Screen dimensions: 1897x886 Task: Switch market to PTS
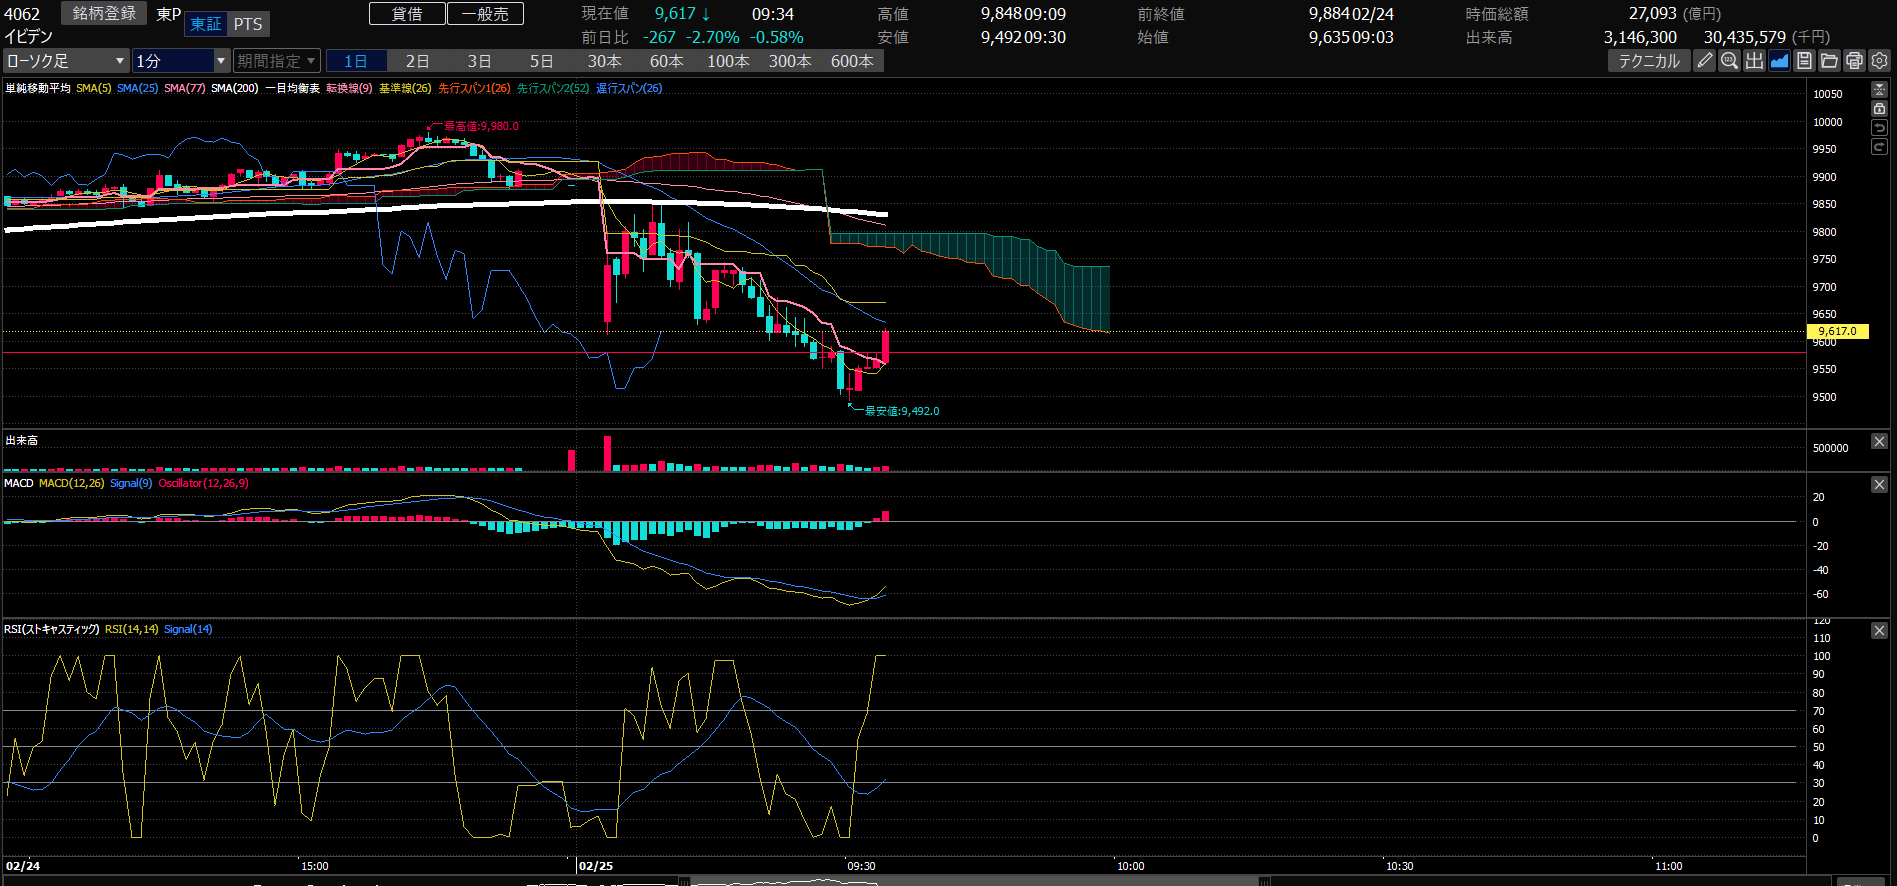click(x=248, y=24)
